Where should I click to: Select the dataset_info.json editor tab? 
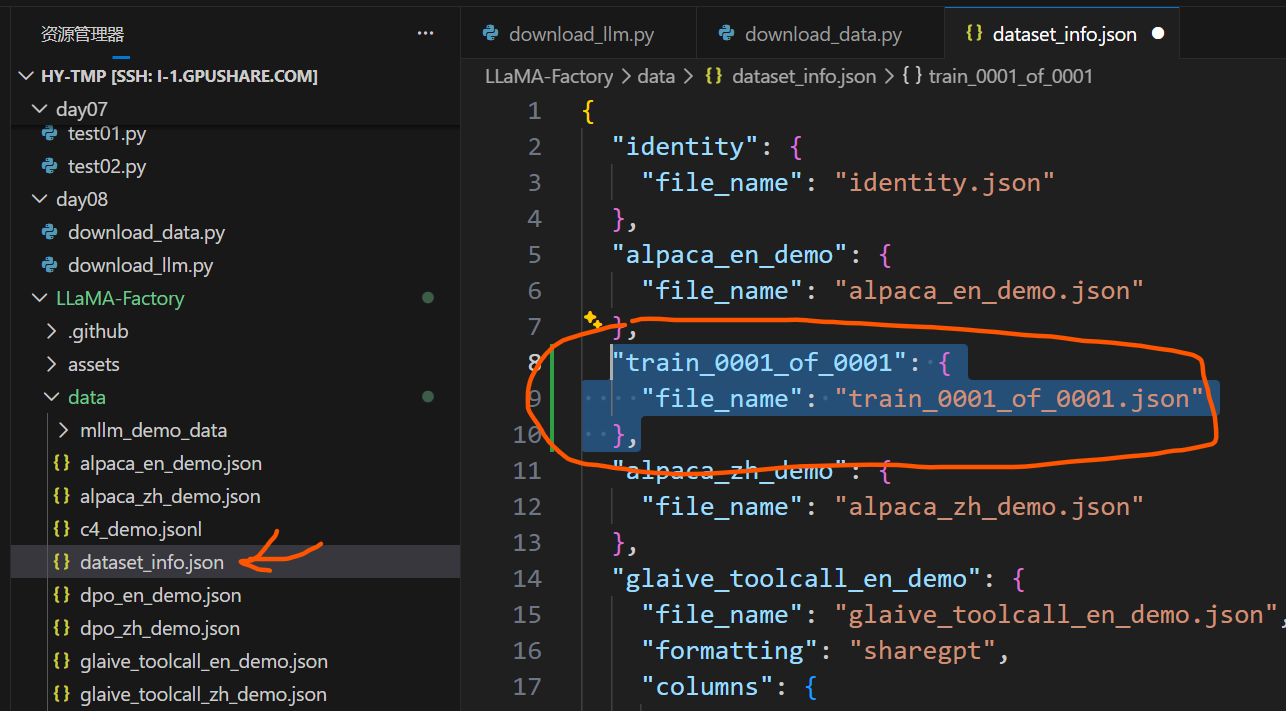click(1062, 34)
